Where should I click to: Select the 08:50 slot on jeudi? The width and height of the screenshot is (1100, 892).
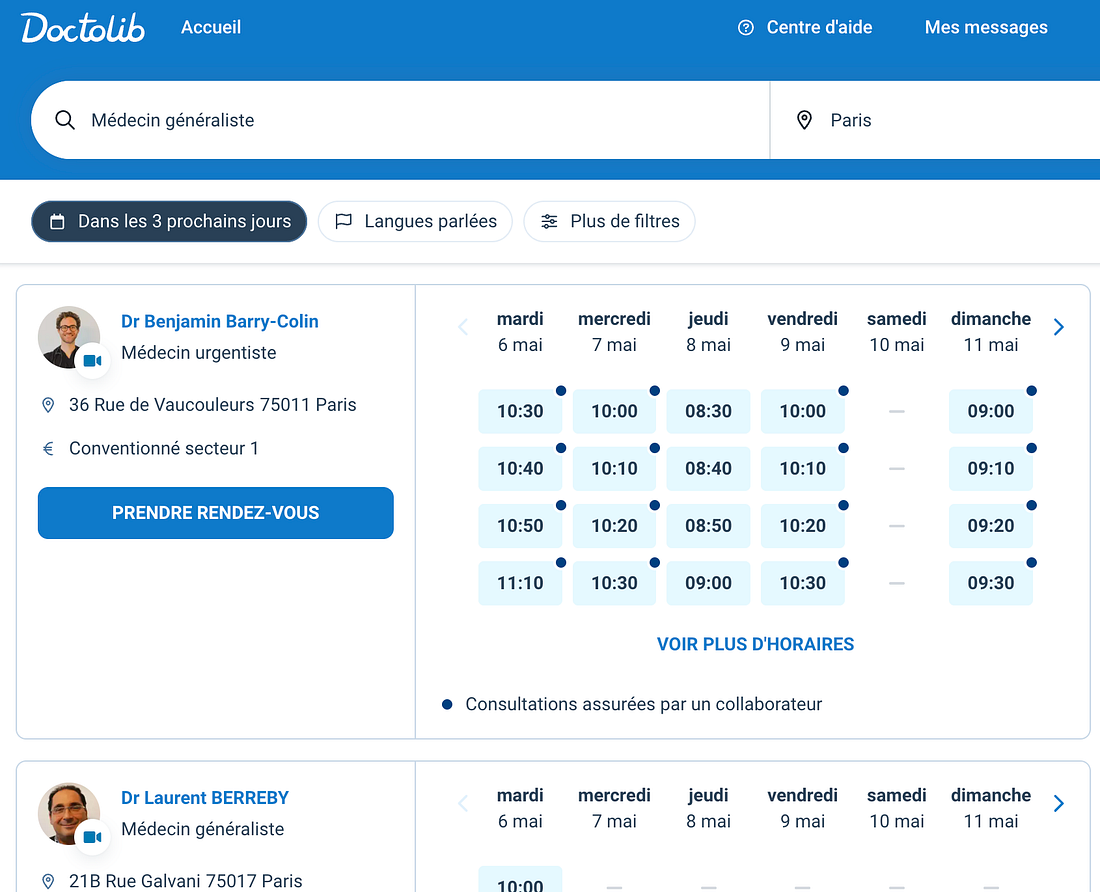(709, 526)
